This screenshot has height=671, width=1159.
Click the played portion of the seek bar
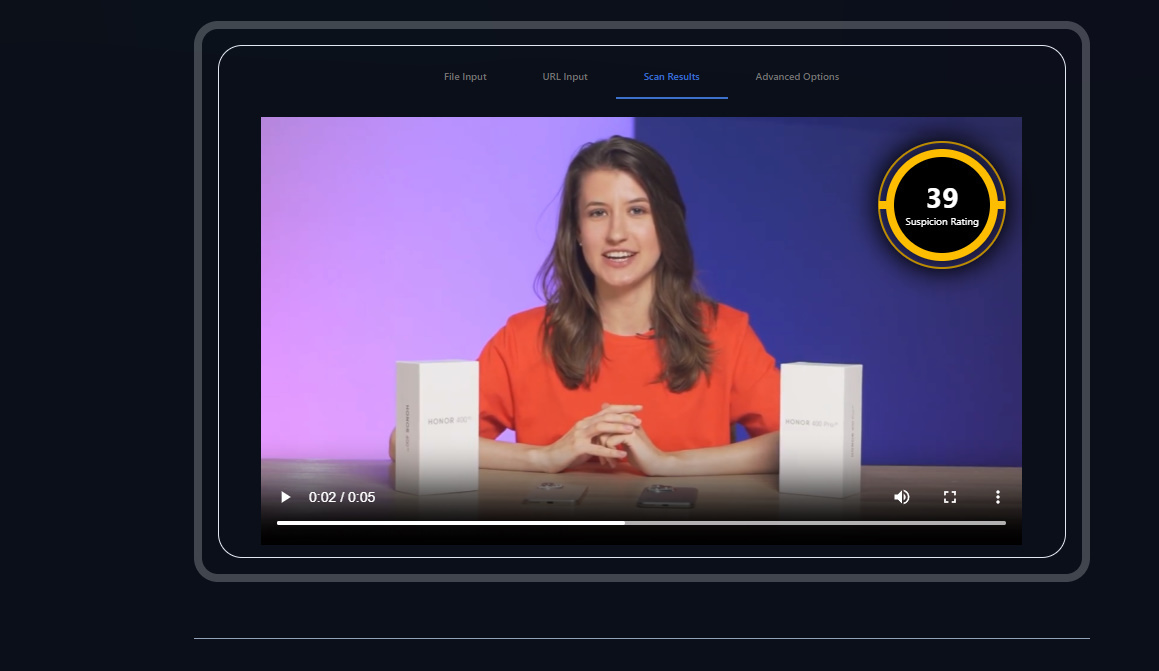[450, 522]
